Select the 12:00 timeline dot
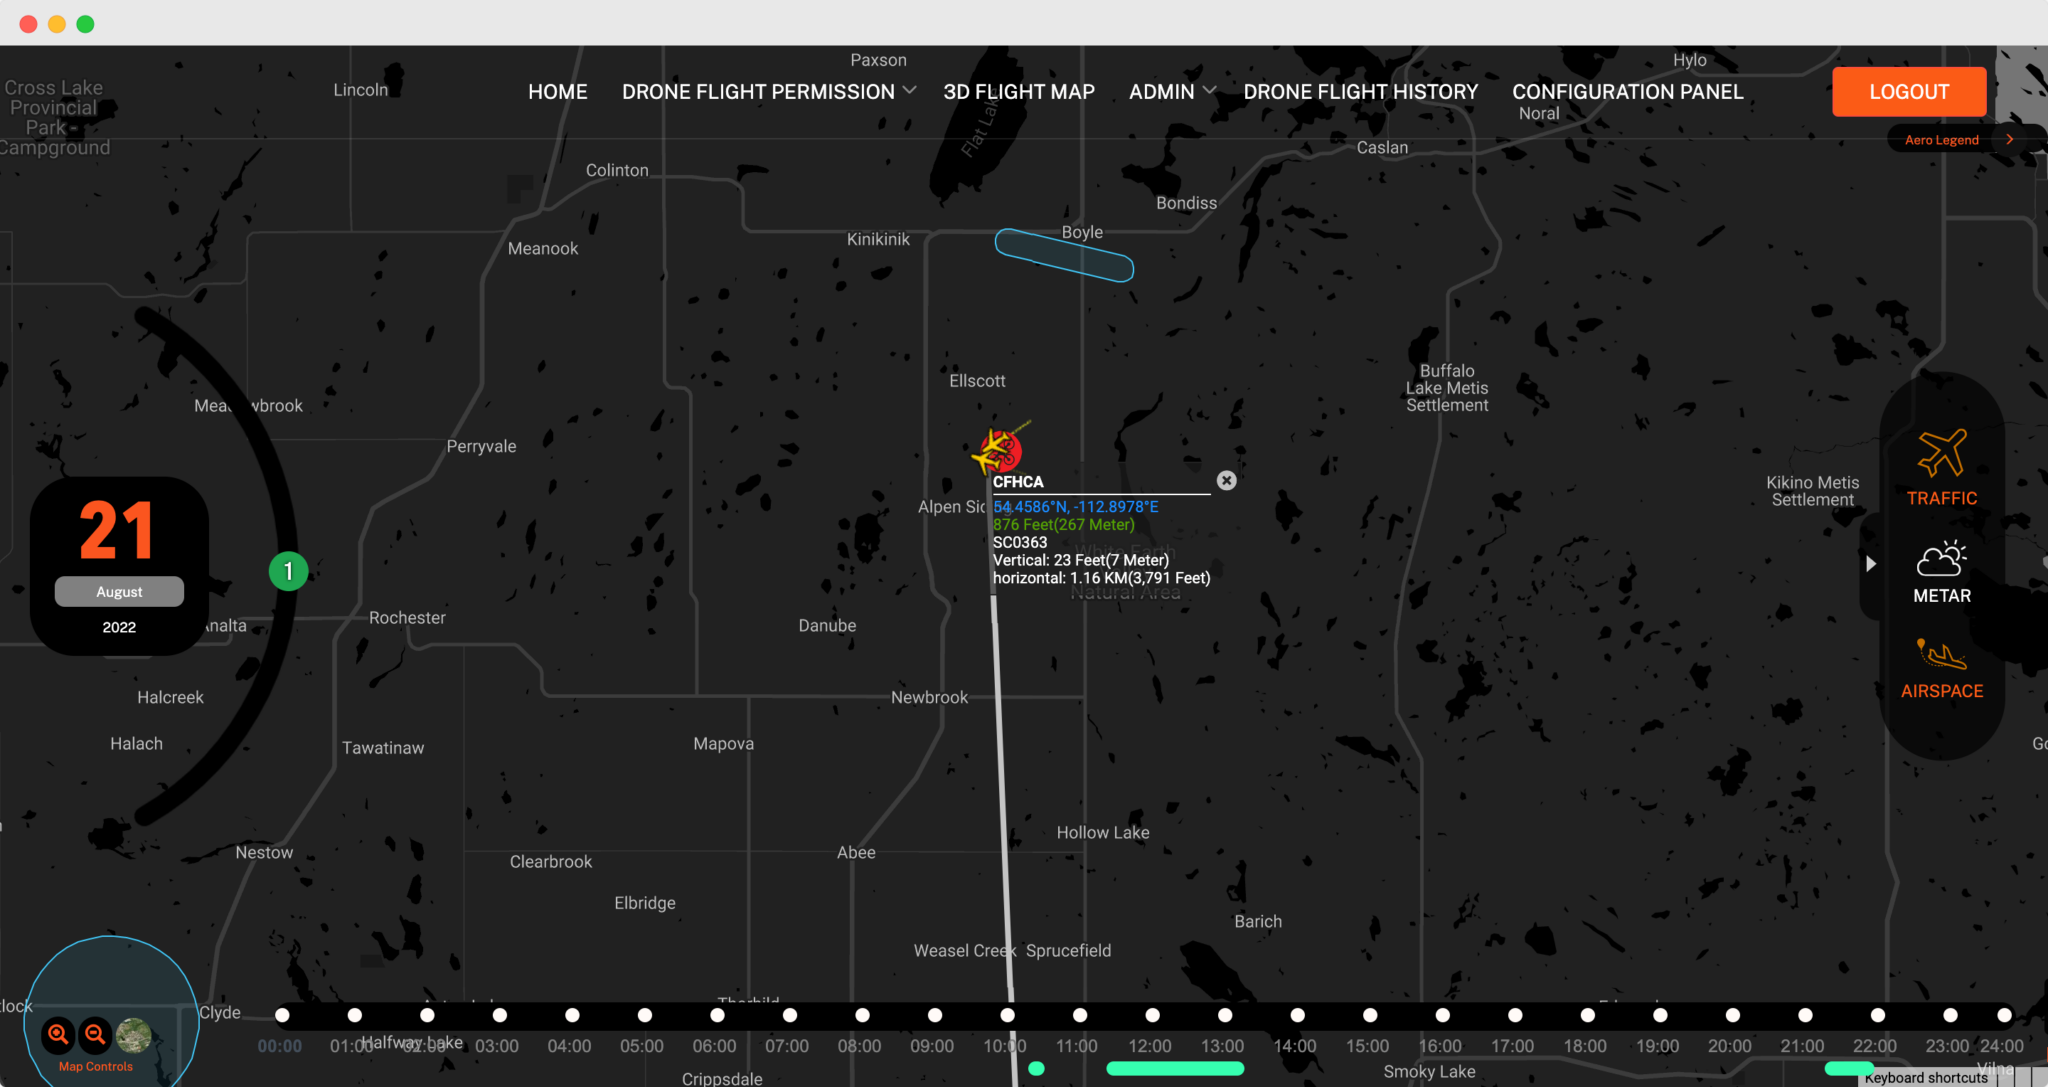The width and height of the screenshot is (2048, 1087). pyautogui.click(x=1152, y=1015)
